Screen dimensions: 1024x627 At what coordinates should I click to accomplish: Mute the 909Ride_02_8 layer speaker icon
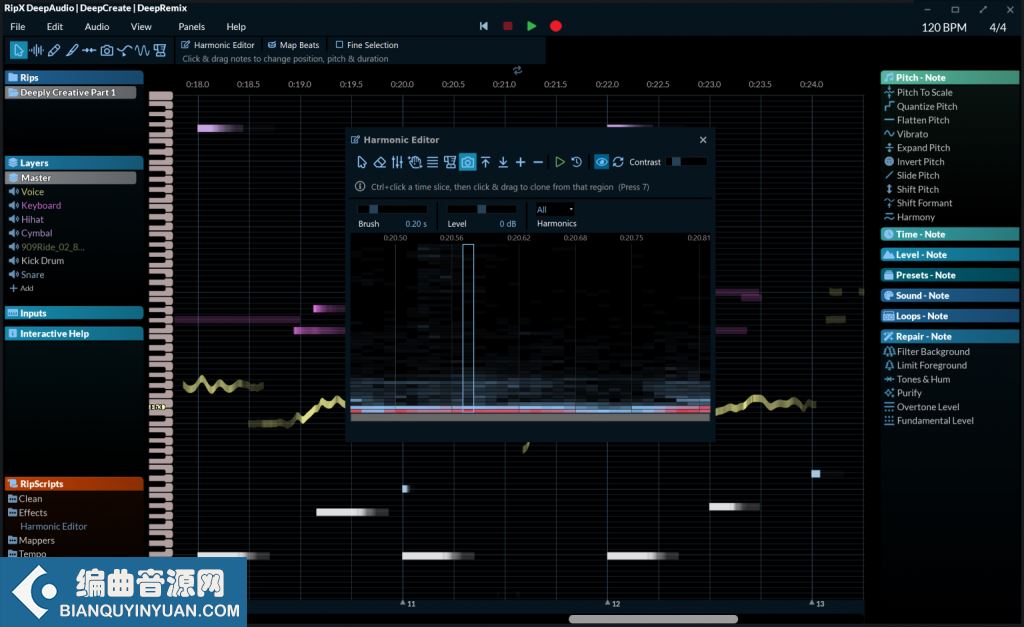point(13,247)
